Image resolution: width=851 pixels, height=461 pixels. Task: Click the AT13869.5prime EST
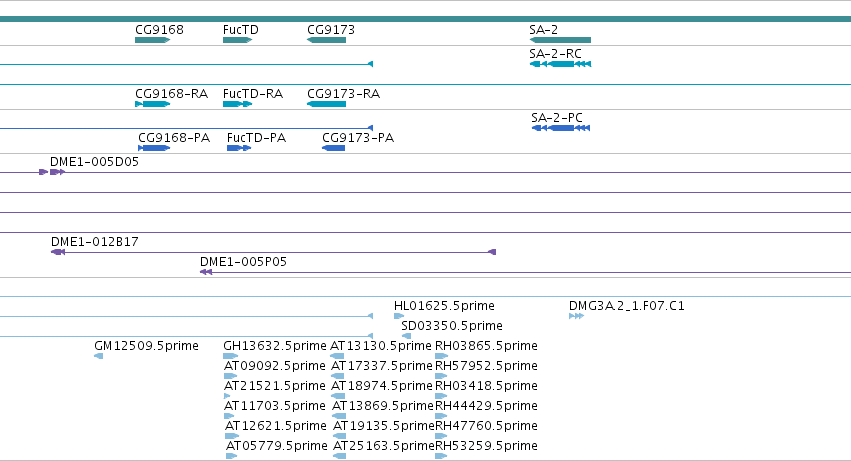tap(339, 416)
